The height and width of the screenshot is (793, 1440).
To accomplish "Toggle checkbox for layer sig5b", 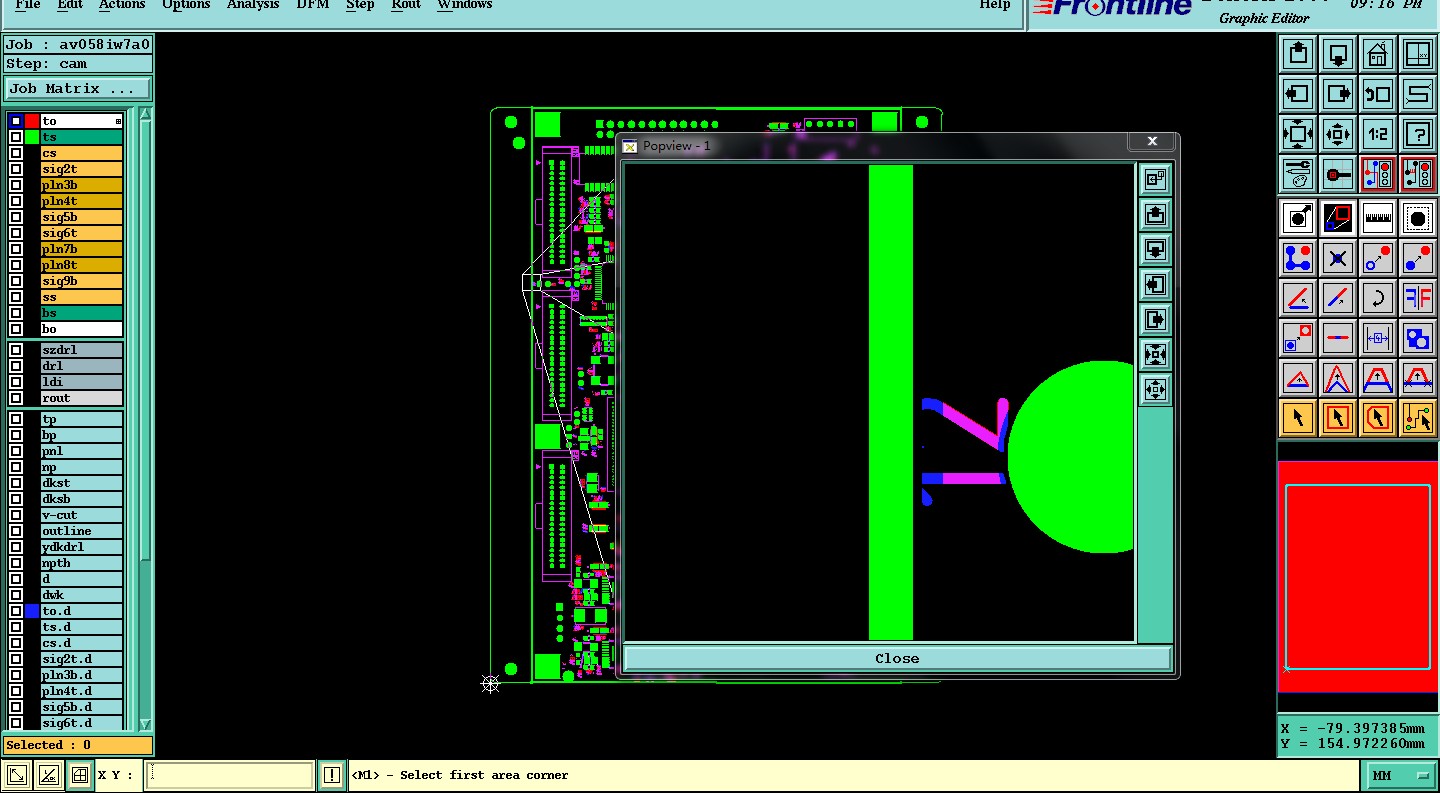I will tap(16, 217).
